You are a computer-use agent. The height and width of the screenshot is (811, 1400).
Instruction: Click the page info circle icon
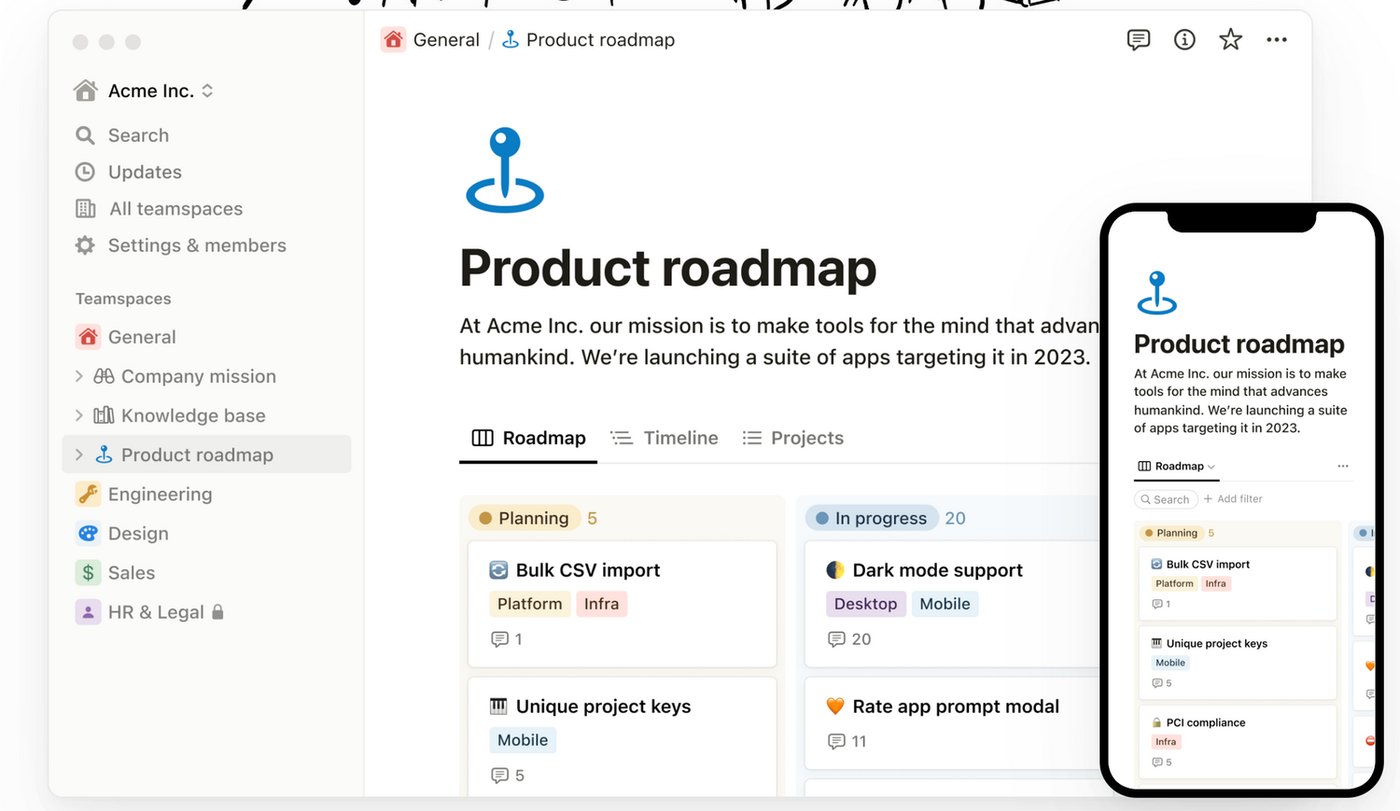pos(1184,40)
